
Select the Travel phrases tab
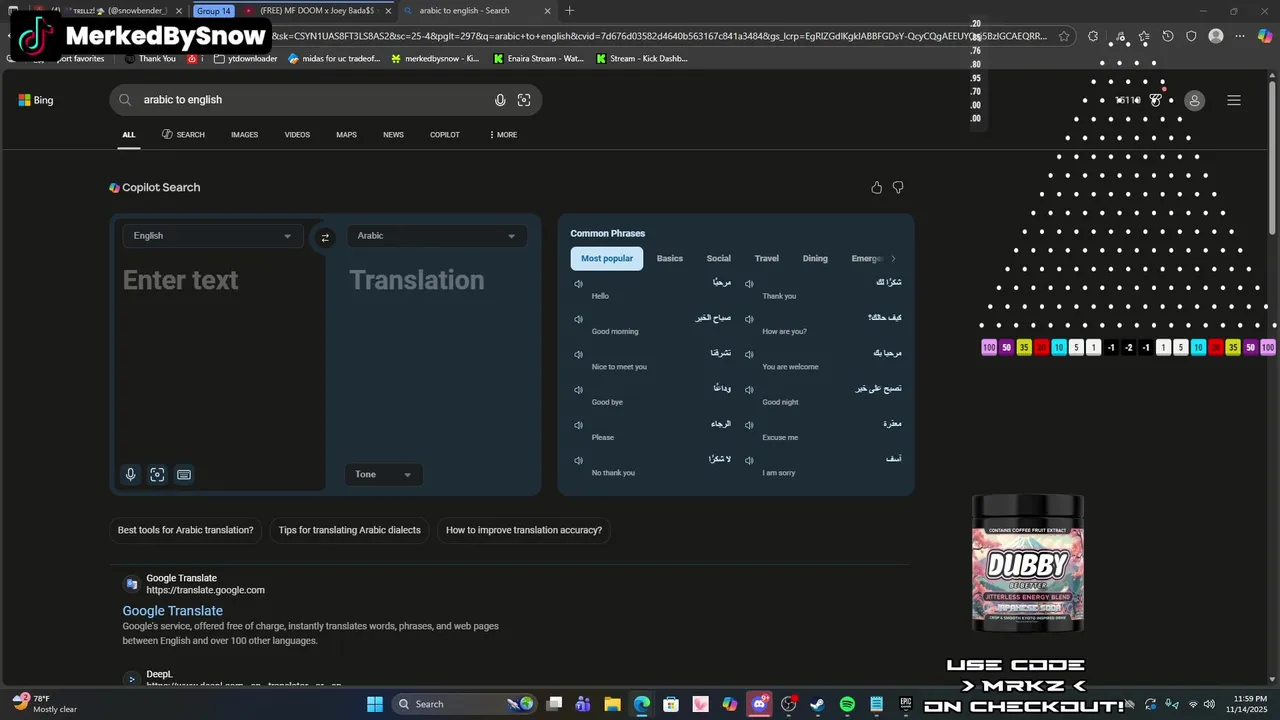pyautogui.click(x=767, y=258)
